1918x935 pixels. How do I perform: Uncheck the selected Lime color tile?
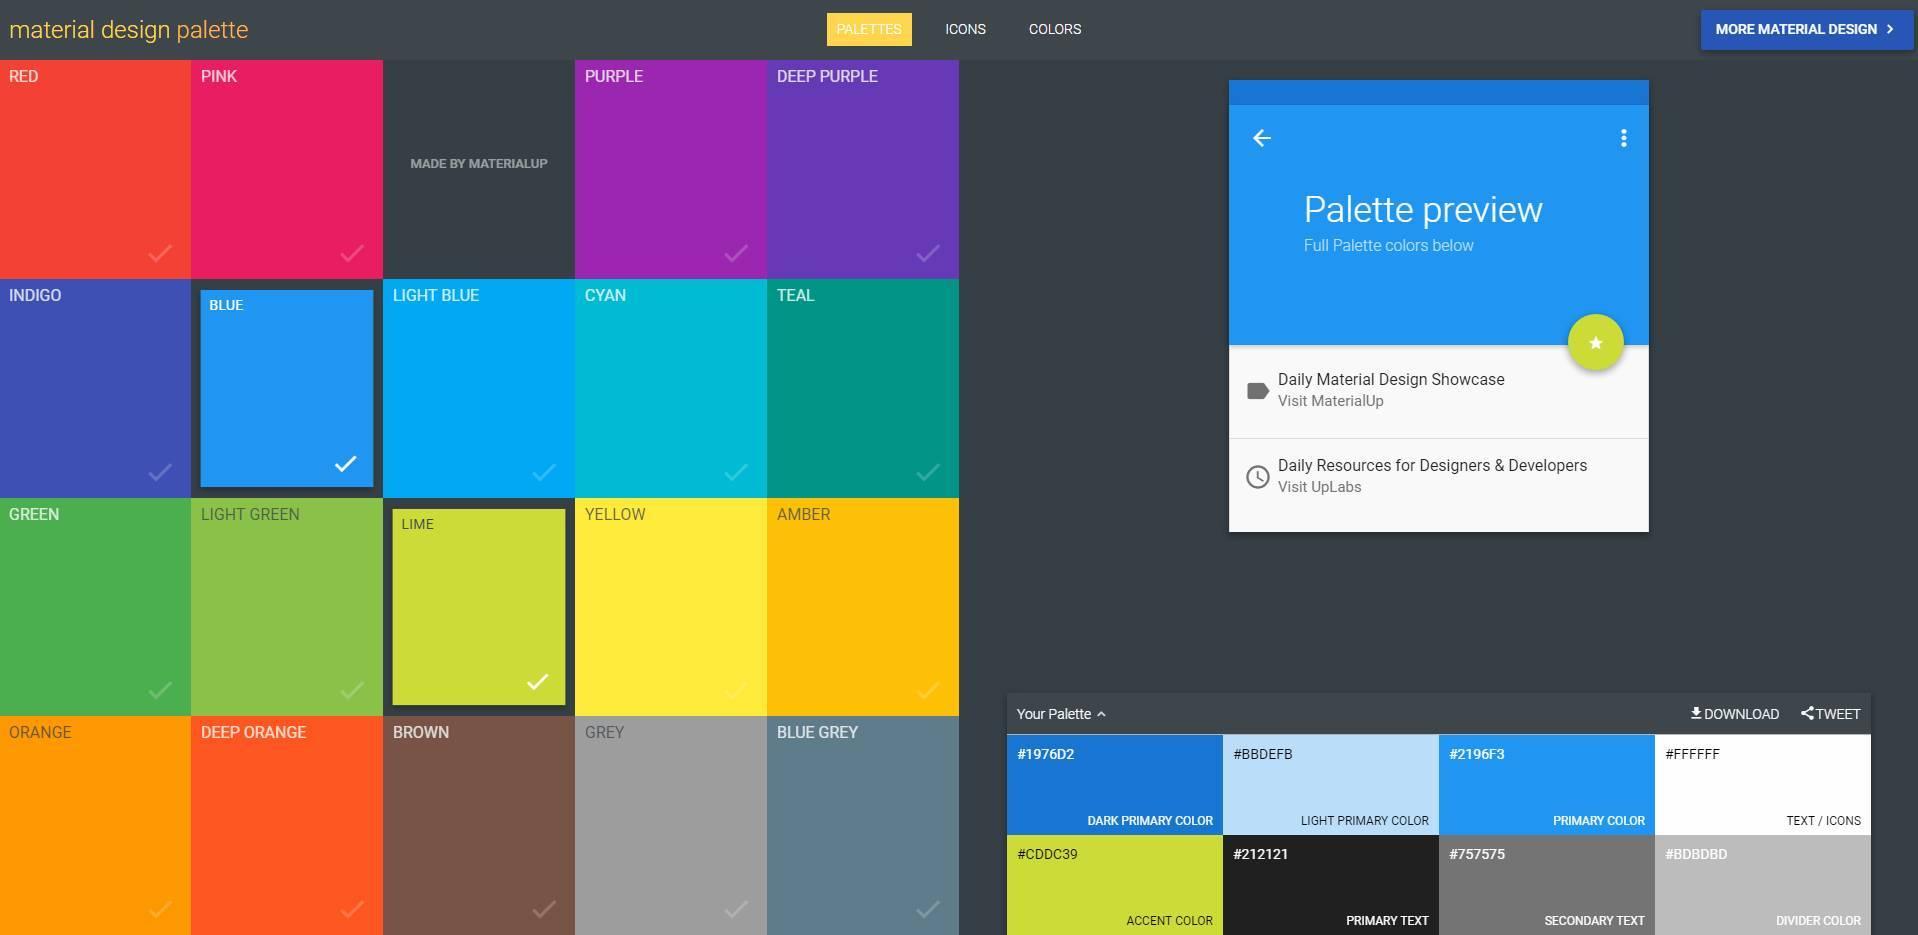478,607
